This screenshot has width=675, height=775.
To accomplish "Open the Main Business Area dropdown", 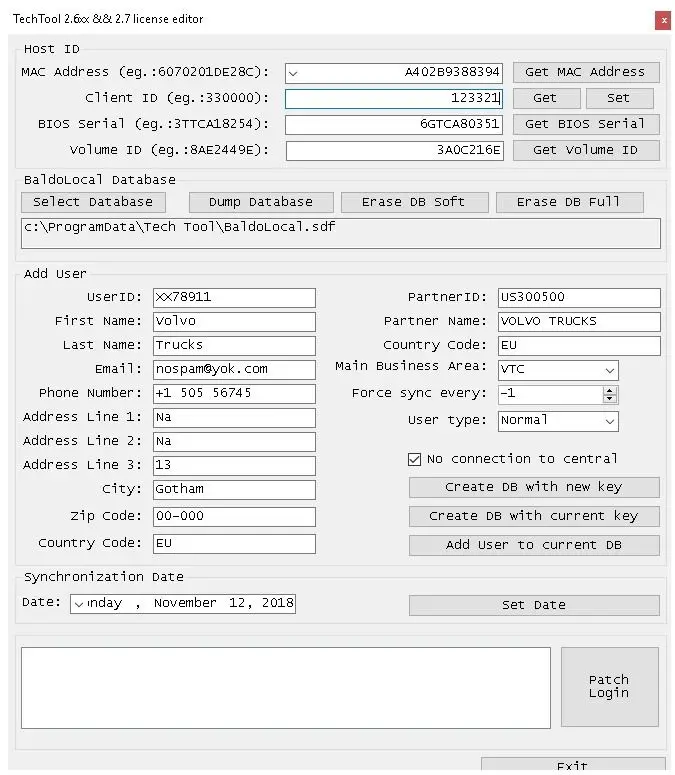I will click(x=610, y=370).
